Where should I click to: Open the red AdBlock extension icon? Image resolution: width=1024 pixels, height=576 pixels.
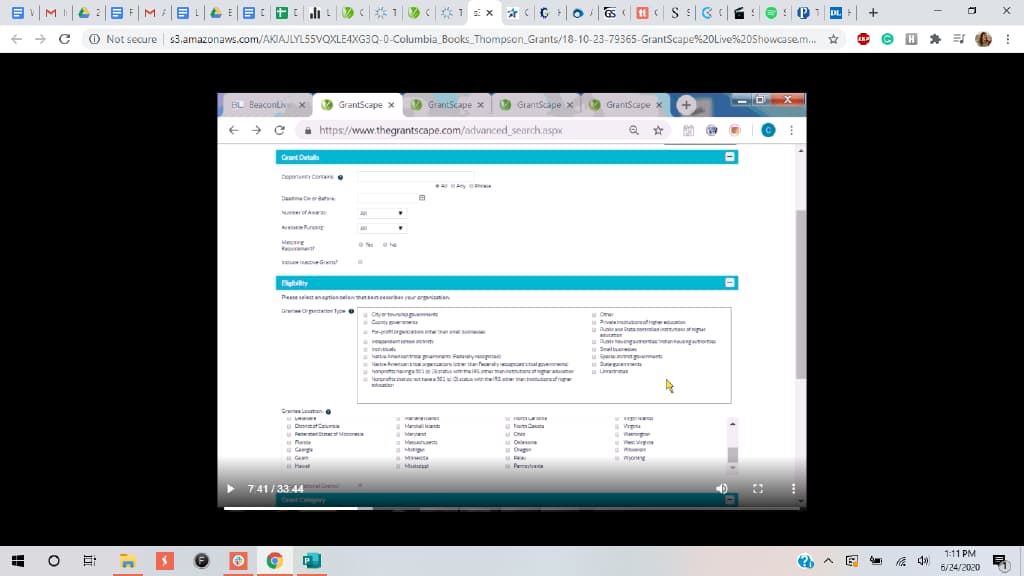tap(863, 39)
